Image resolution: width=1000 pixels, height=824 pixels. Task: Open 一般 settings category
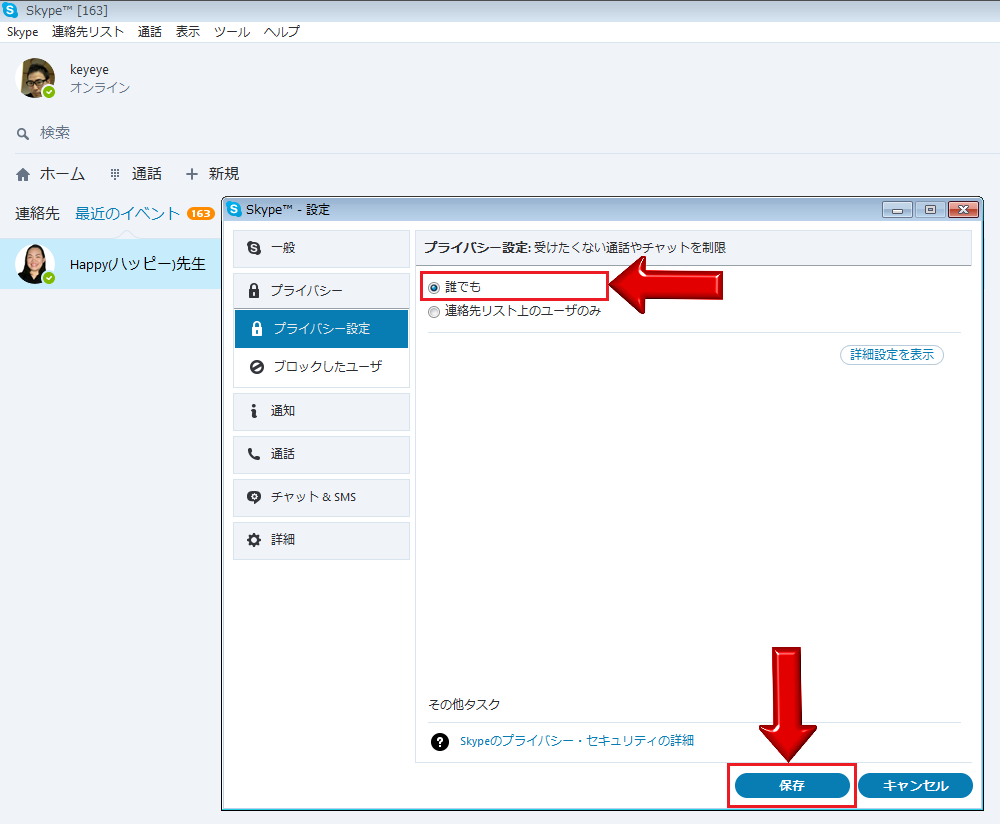[x=321, y=248]
